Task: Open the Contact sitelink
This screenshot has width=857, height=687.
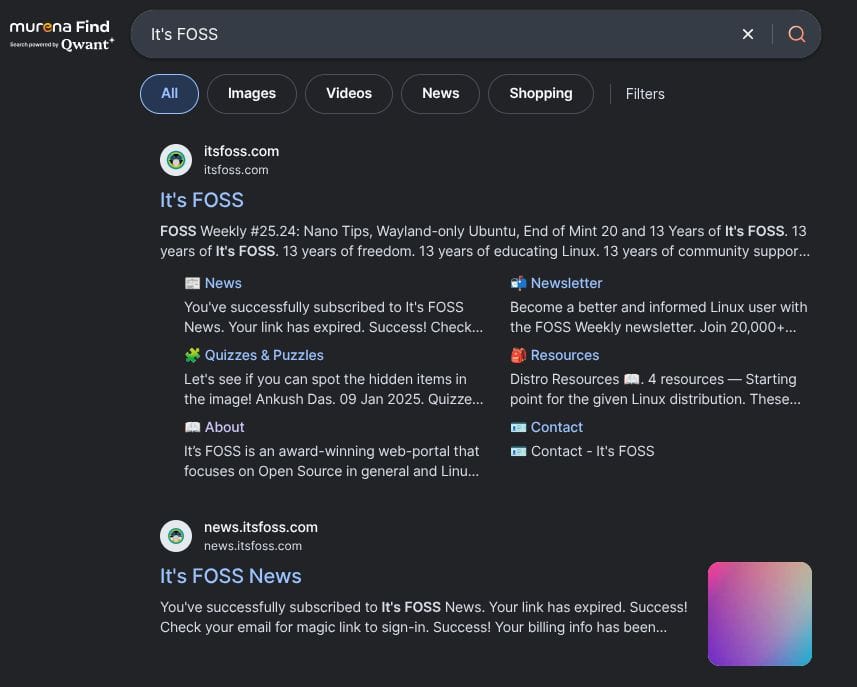Action: 556,427
